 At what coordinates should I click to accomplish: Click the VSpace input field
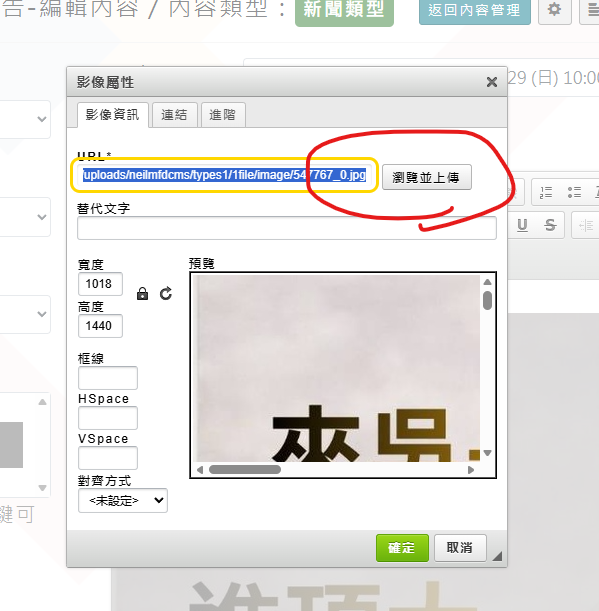point(108,458)
